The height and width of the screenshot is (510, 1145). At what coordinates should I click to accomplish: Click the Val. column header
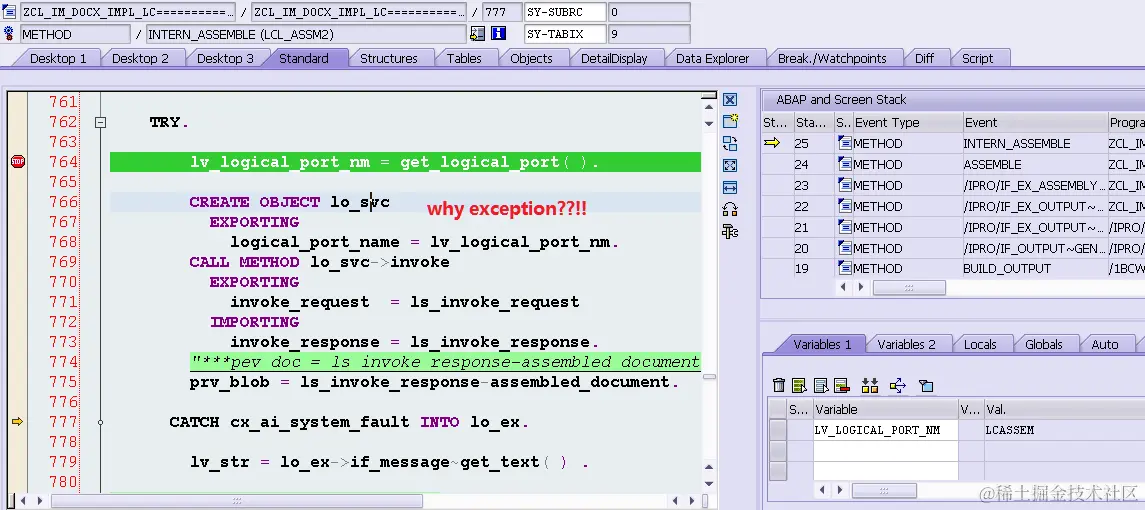coord(1063,410)
